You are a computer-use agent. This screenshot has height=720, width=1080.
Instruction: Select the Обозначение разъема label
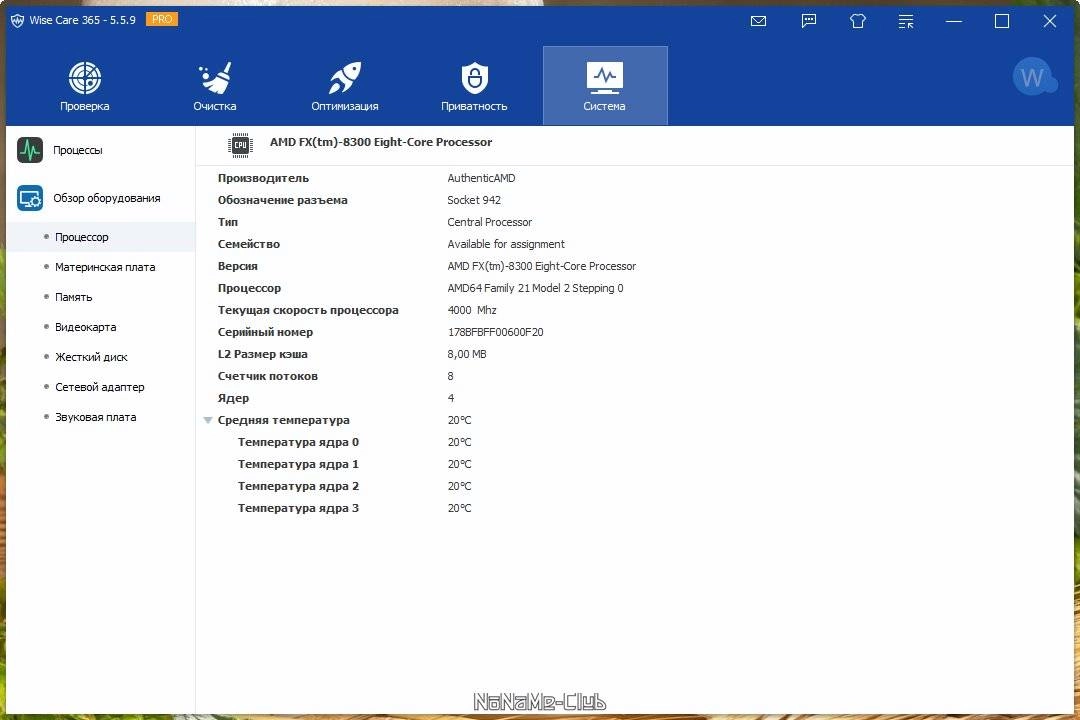coord(282,200)
